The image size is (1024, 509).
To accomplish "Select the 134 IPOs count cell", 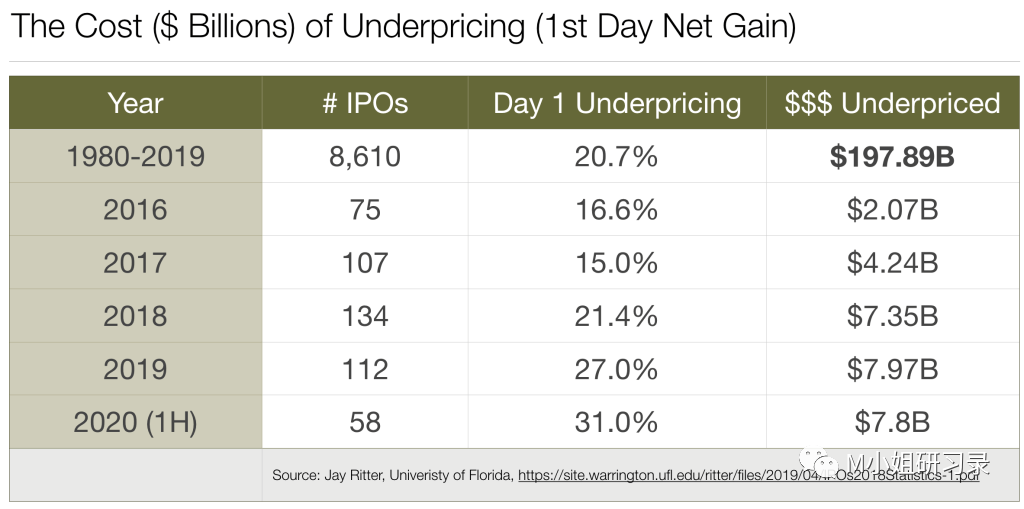I will coord(365,316).
